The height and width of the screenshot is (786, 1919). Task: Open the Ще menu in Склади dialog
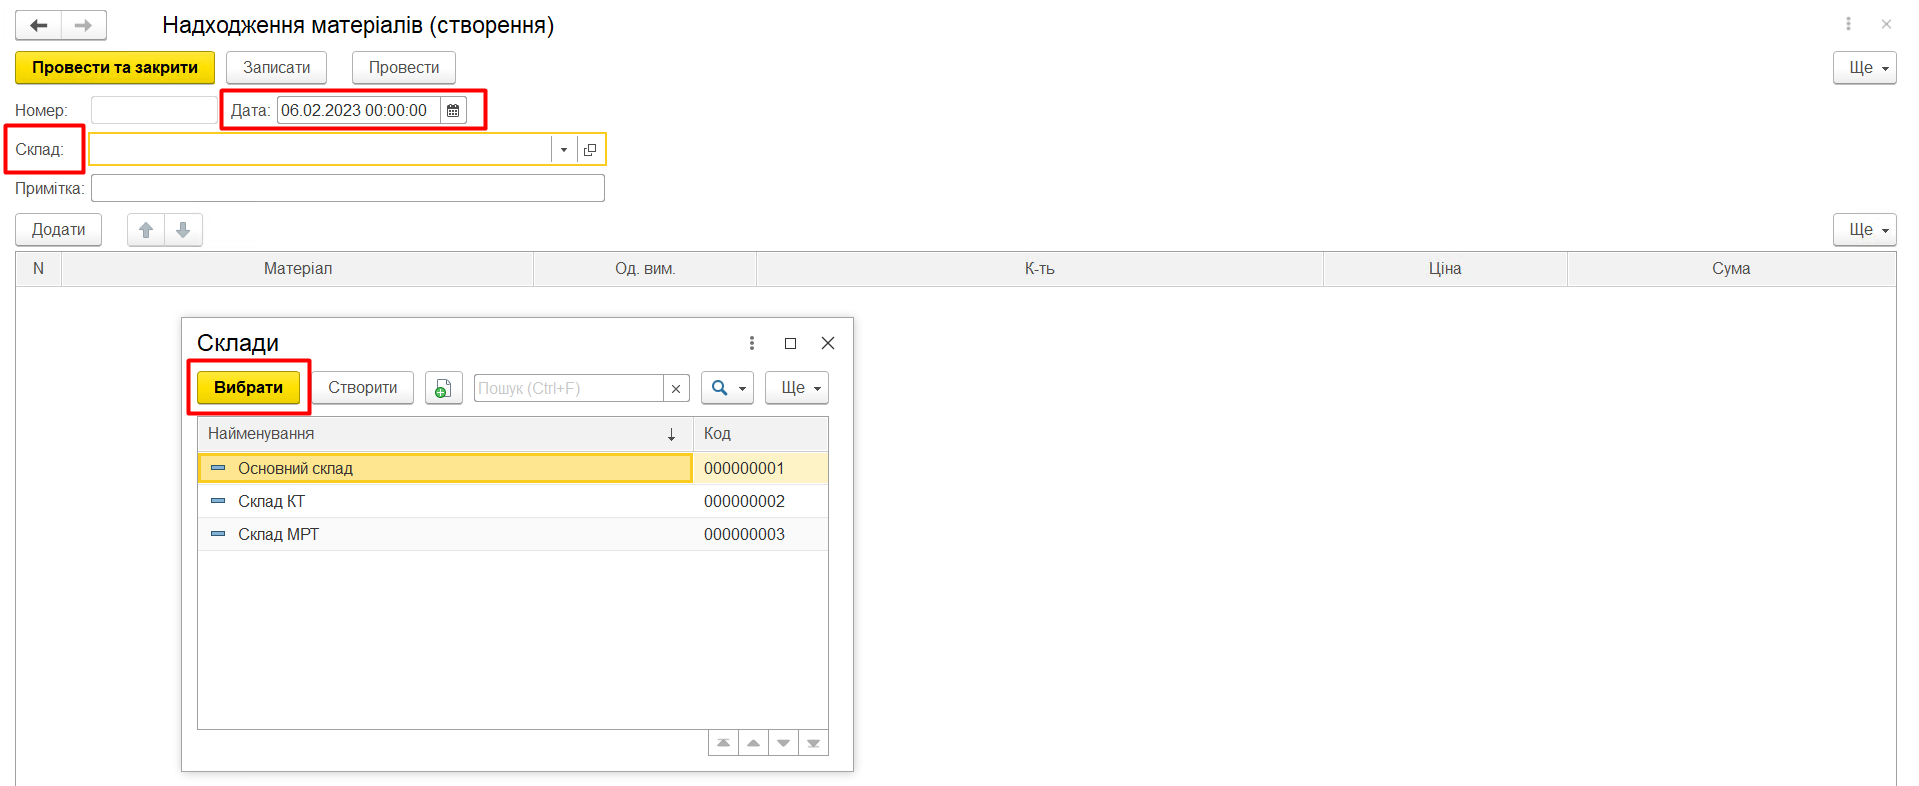796,388
